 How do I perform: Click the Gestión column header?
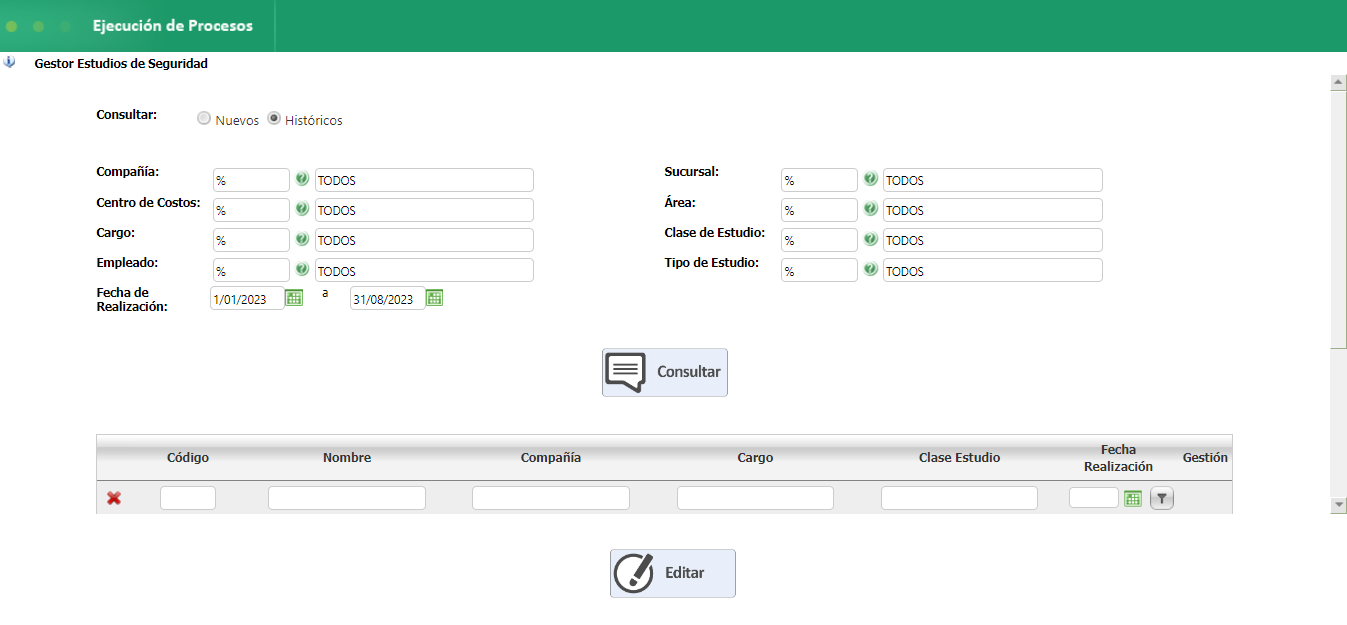[x=1205, y=457]
